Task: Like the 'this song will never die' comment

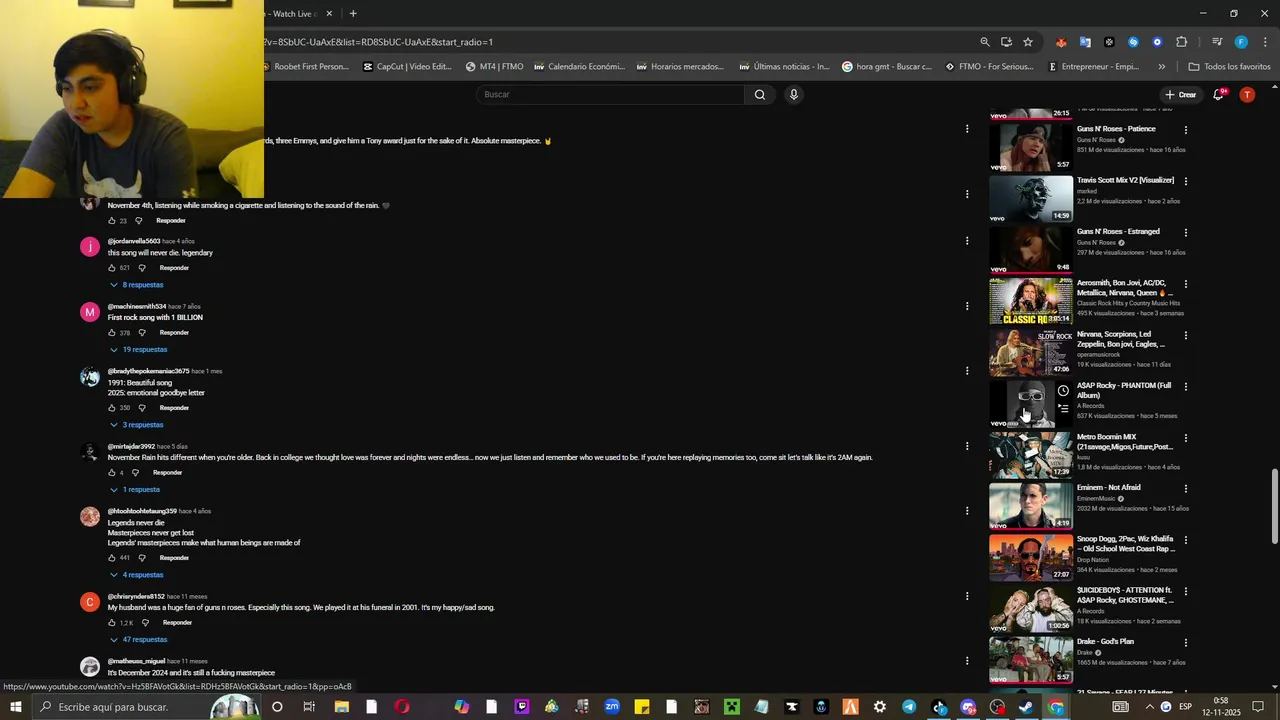Action: point(112,268)
